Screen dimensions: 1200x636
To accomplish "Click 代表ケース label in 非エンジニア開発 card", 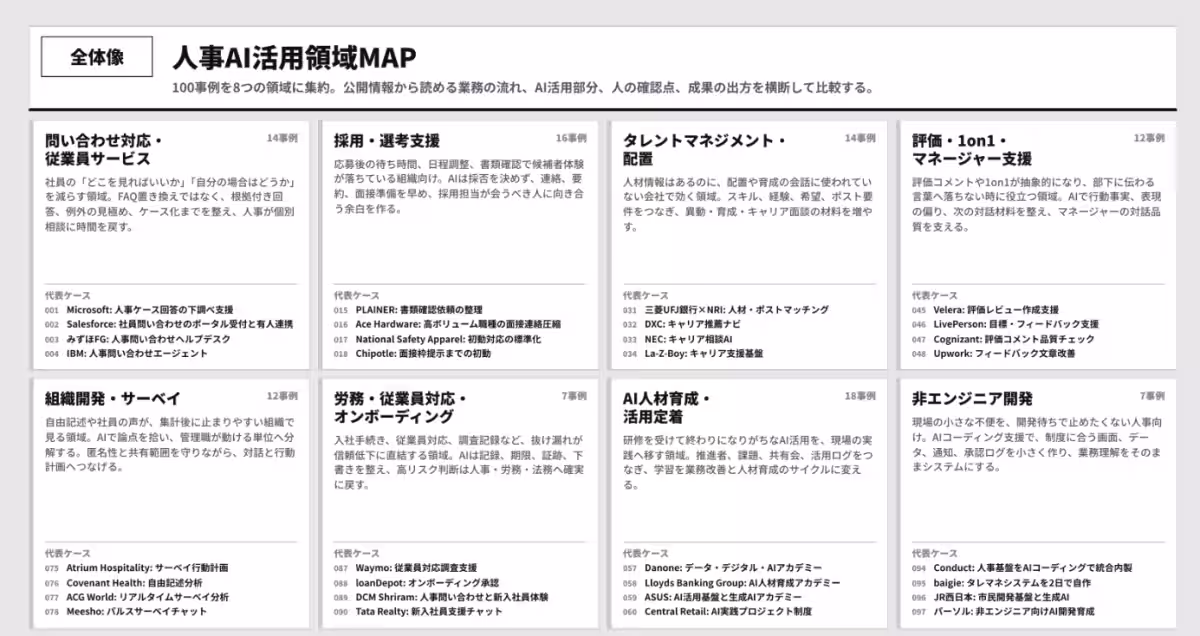I will pos(935,554).
